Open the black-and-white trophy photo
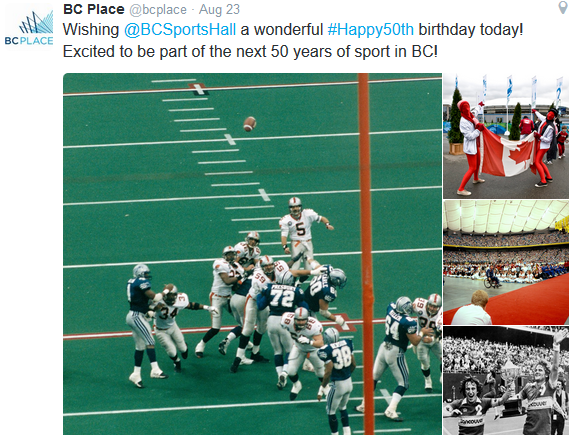The width and height of the screenshot is (569, 435). pyautogui.click(x=506, y=381)
